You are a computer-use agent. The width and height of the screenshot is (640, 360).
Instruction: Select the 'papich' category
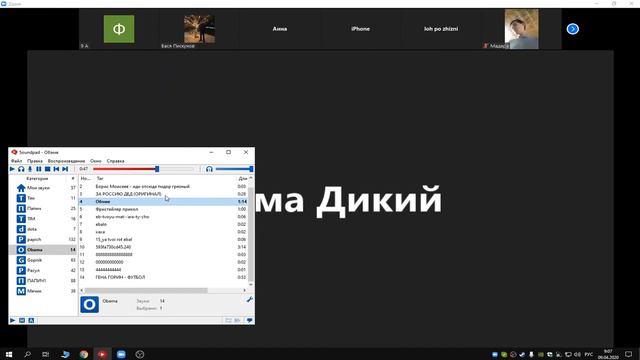[x=43, y=240]
